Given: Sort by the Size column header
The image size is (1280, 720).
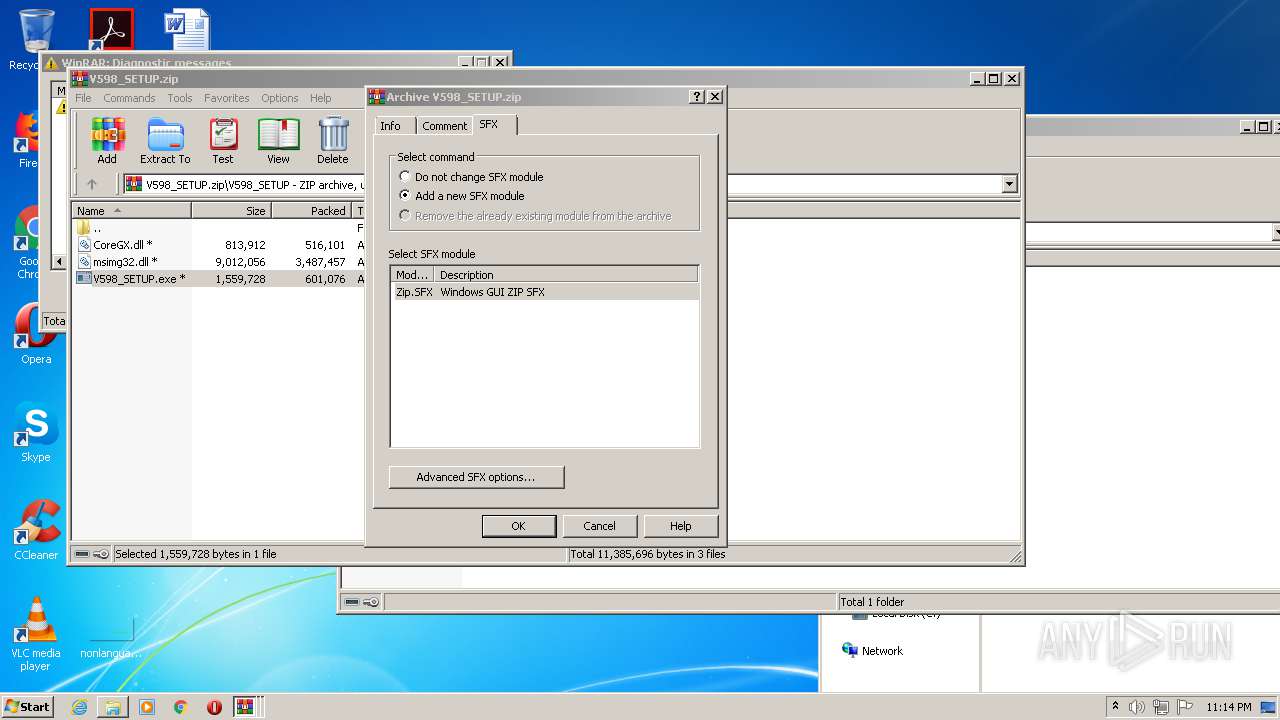Looking at the screenshot, I should (231, 211).
